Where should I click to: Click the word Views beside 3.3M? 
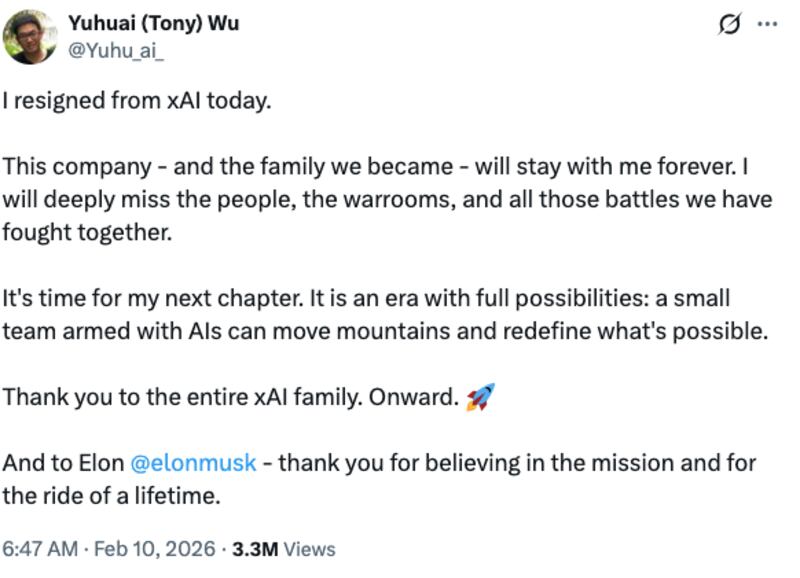310,549
